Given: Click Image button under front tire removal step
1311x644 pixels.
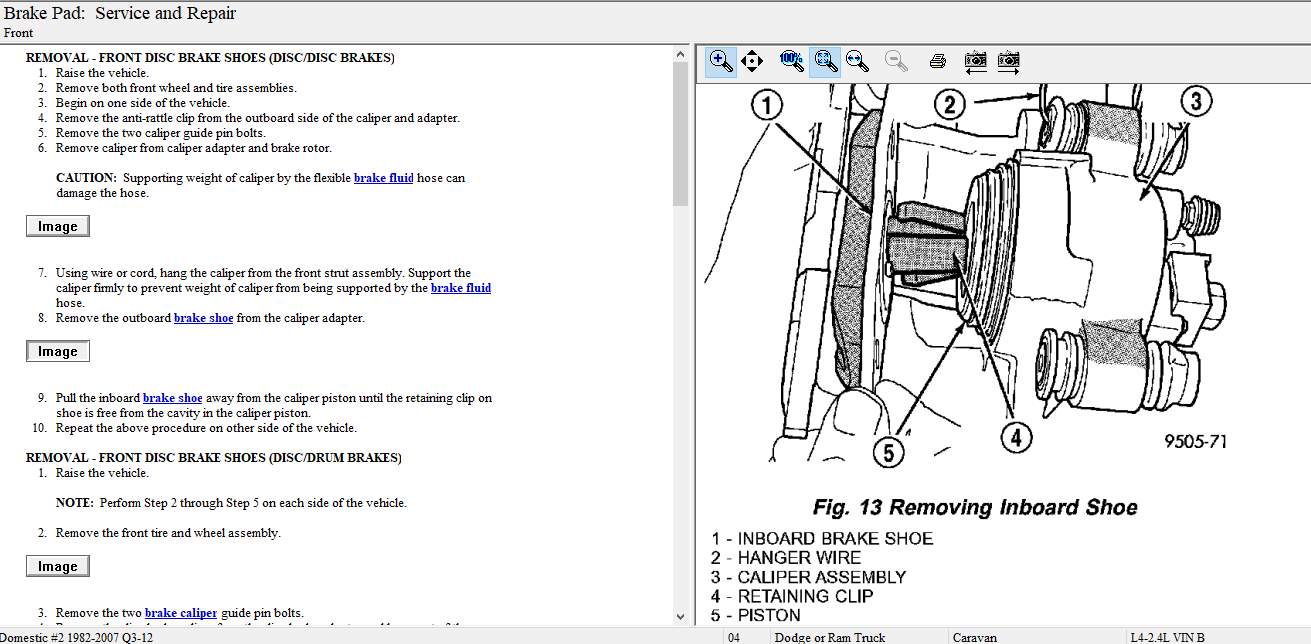Looking at the screenshot, I should point(58,567).
